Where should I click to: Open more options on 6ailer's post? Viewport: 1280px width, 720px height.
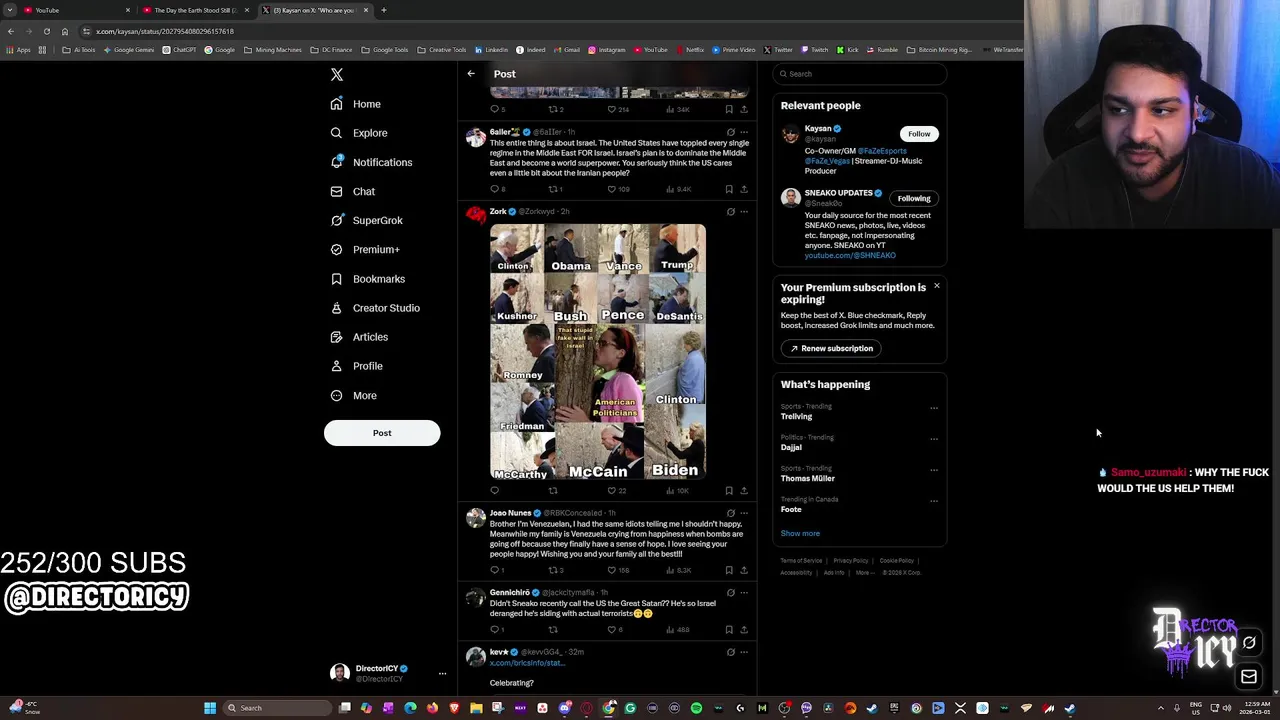click(744, 132)
